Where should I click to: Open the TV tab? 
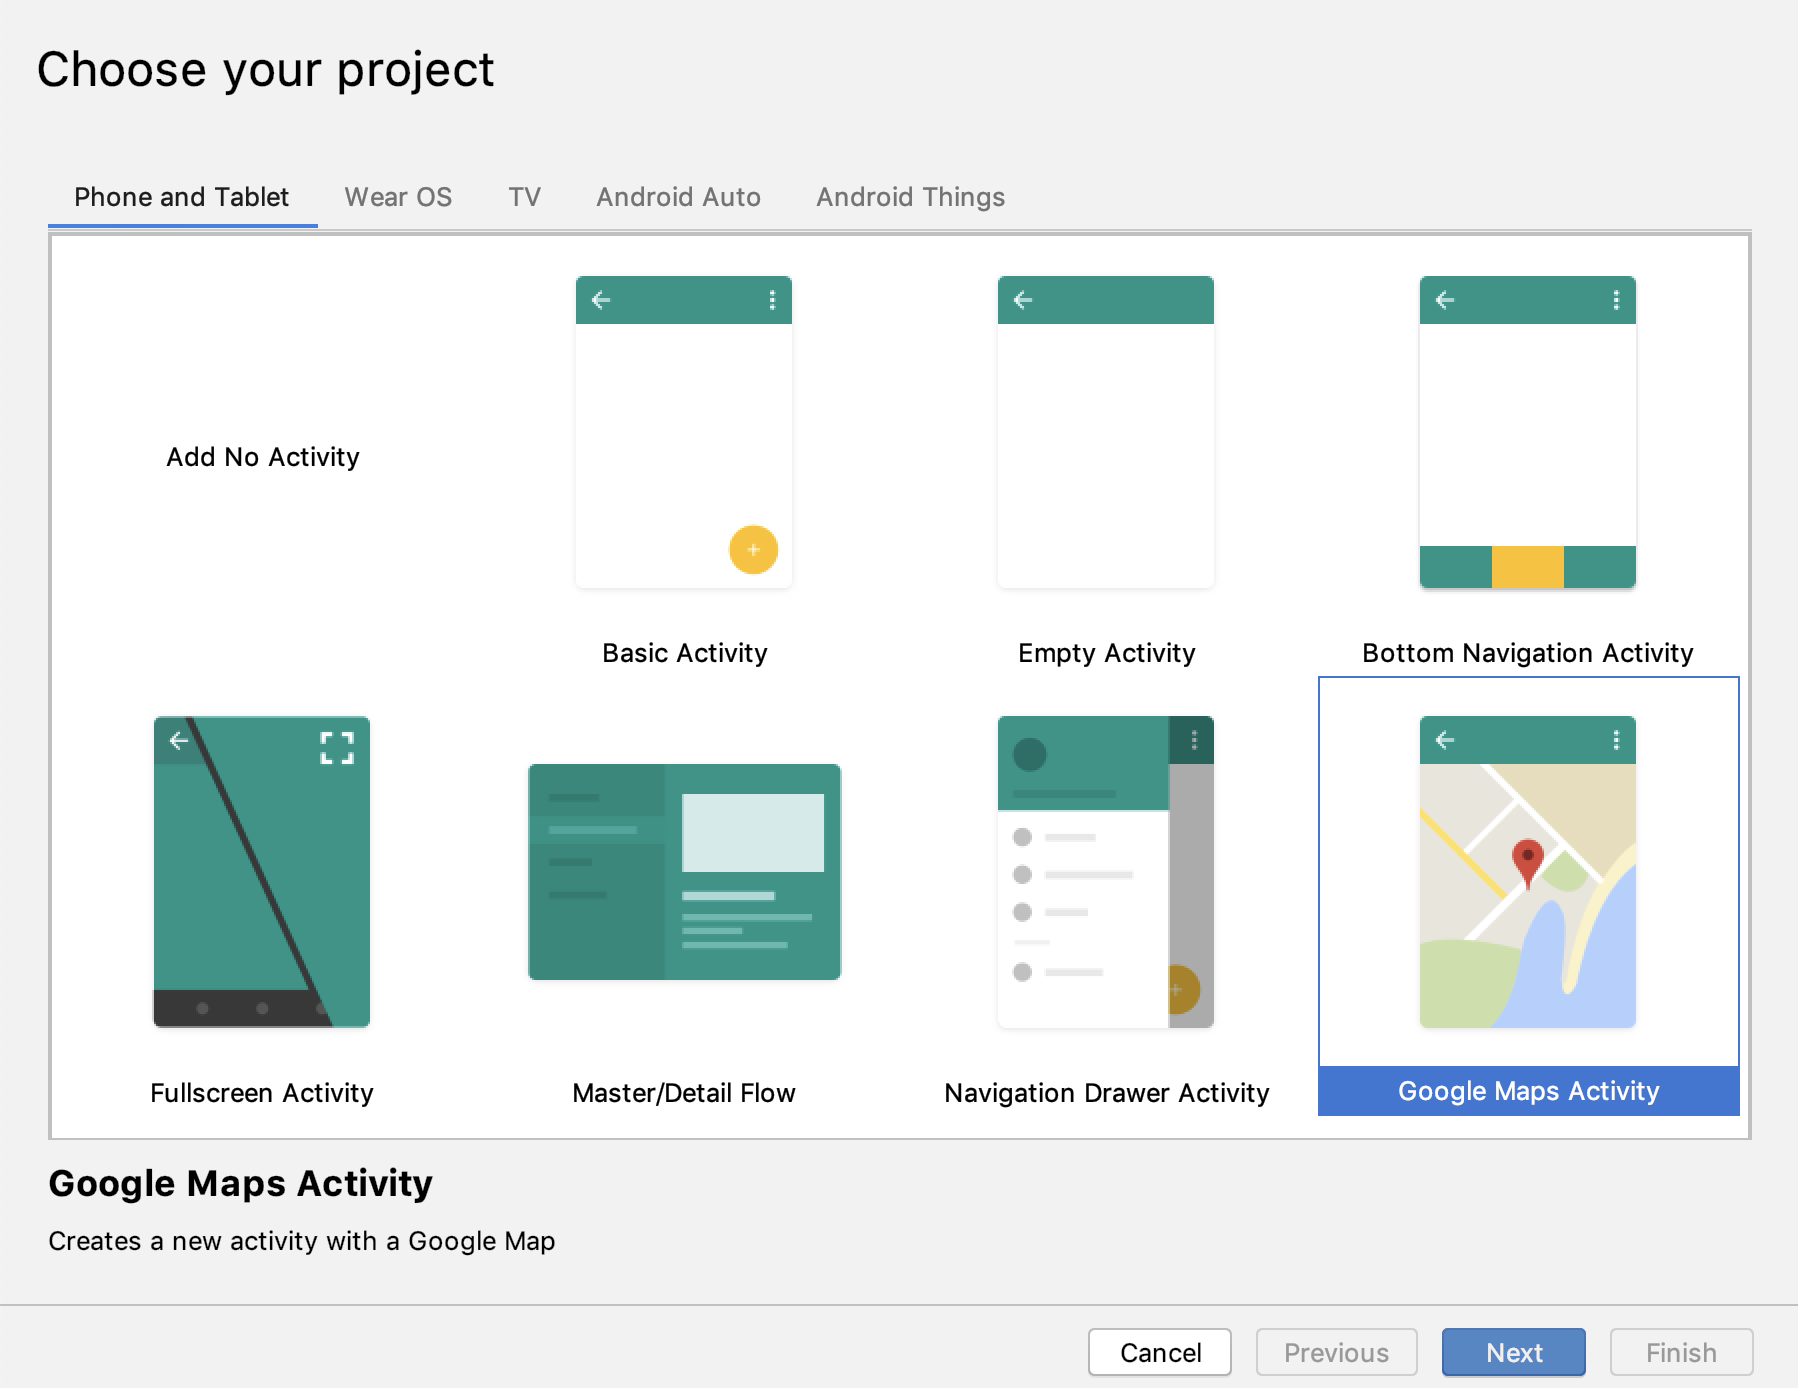pos(524,197)
